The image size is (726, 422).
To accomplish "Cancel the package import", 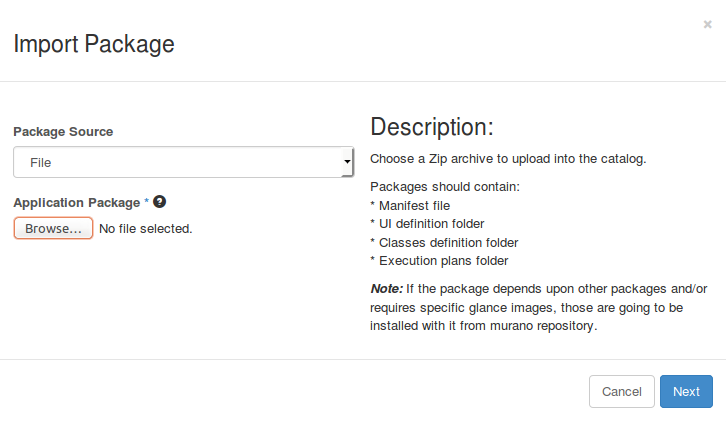I will click(621, 392).
